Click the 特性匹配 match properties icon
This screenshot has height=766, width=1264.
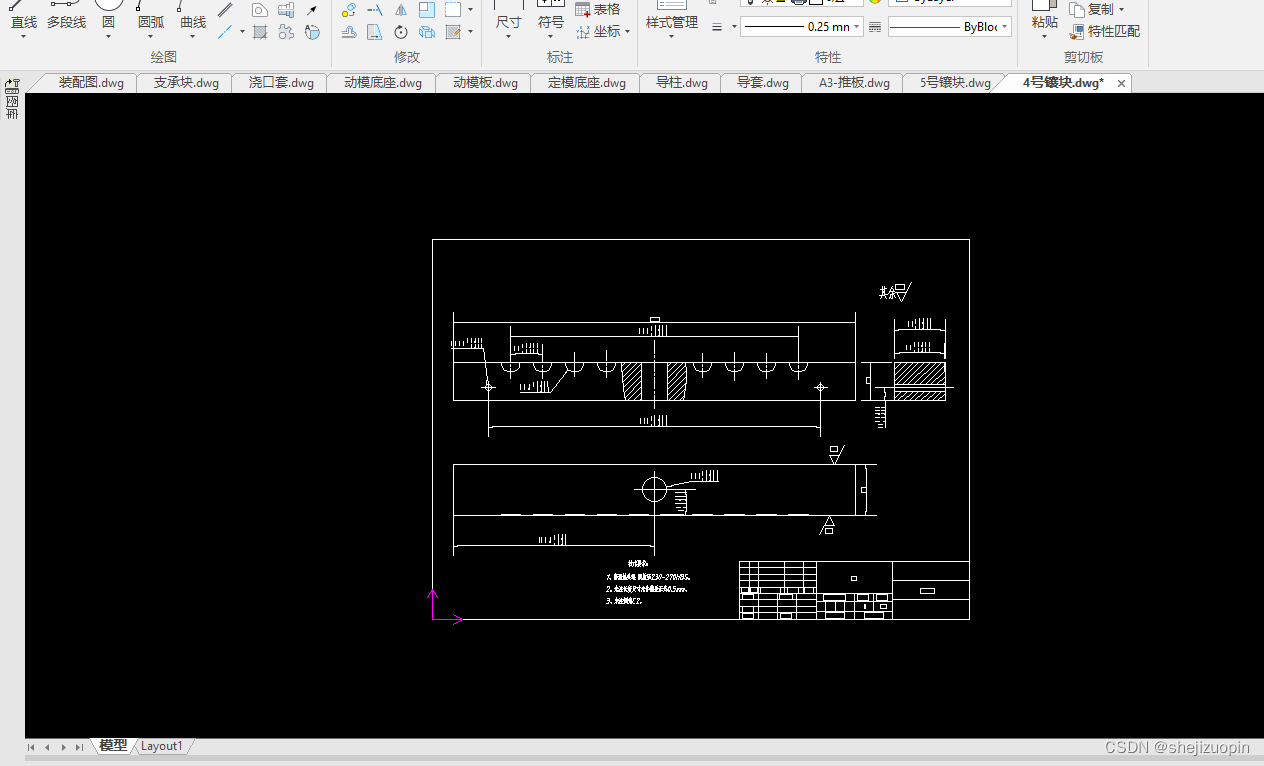[x=1105, y=31]
